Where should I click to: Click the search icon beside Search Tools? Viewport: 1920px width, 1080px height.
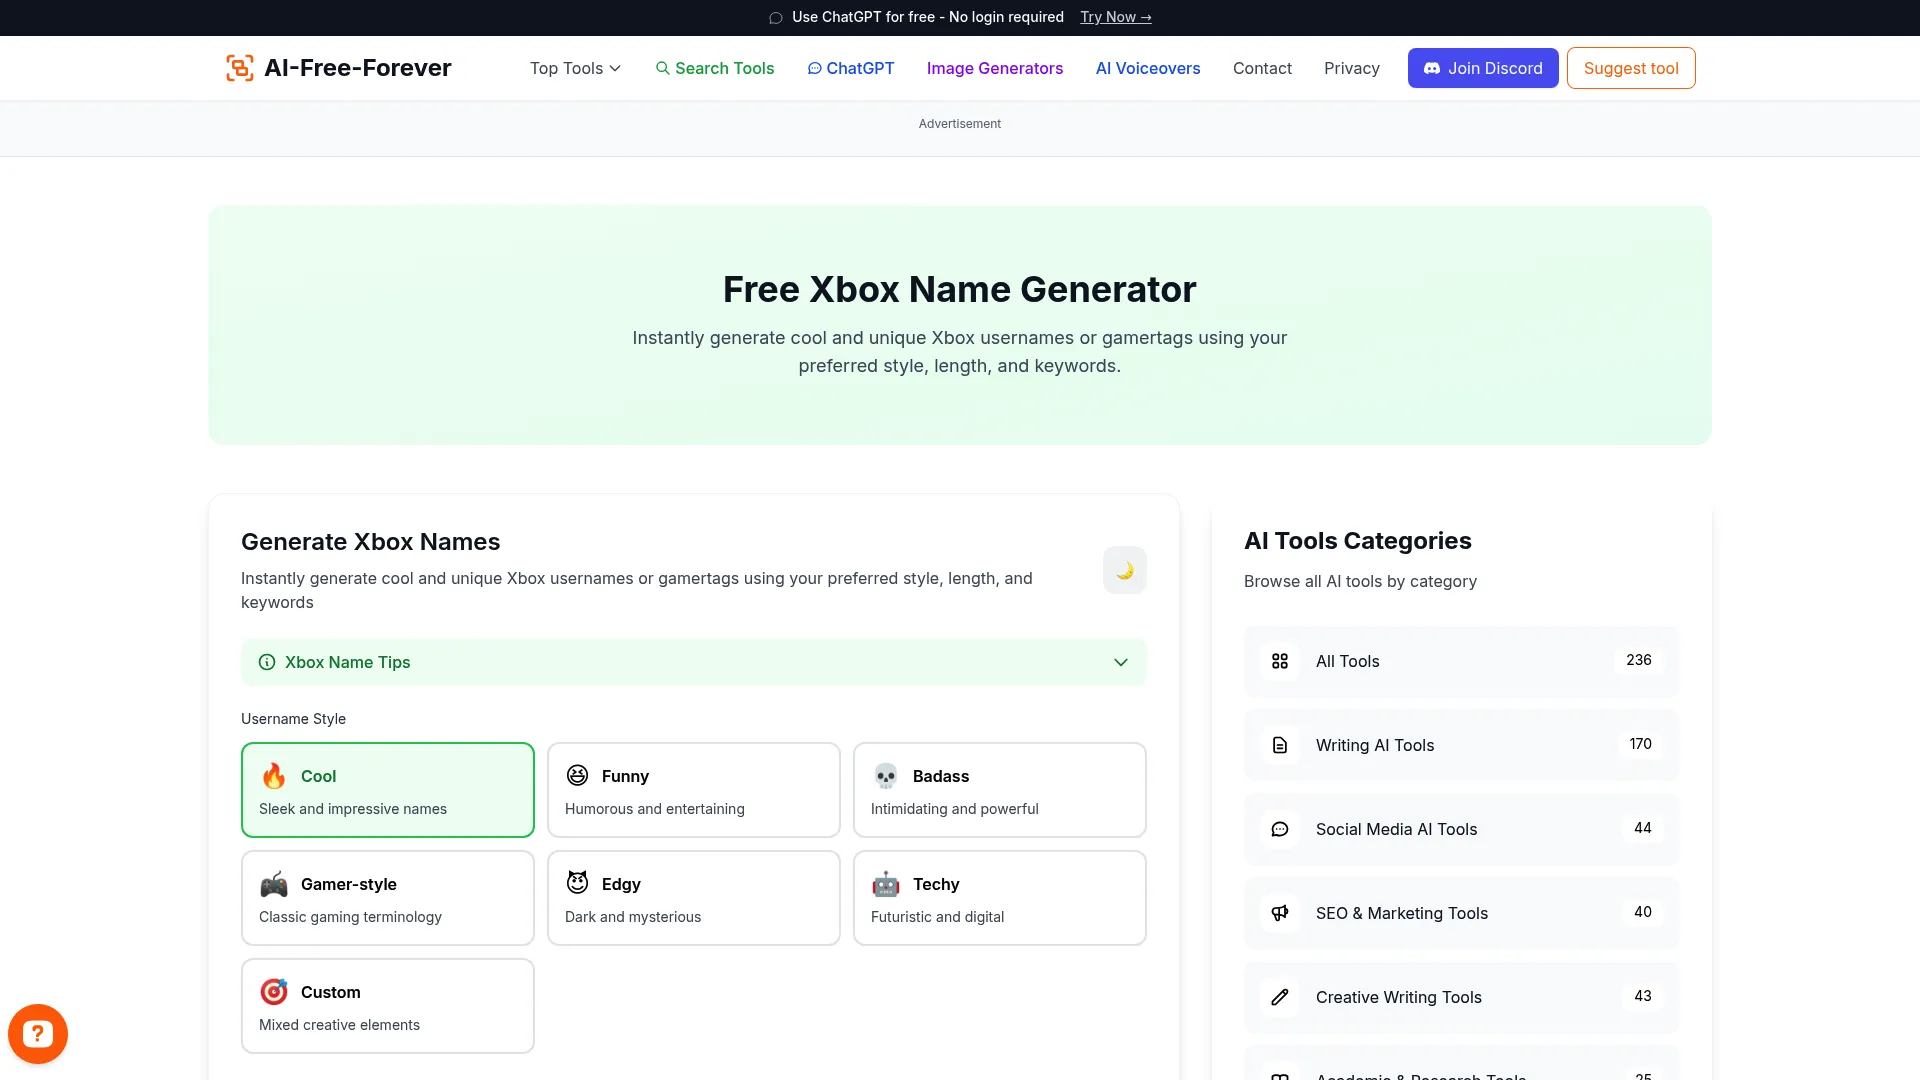[x=663, y=68]
